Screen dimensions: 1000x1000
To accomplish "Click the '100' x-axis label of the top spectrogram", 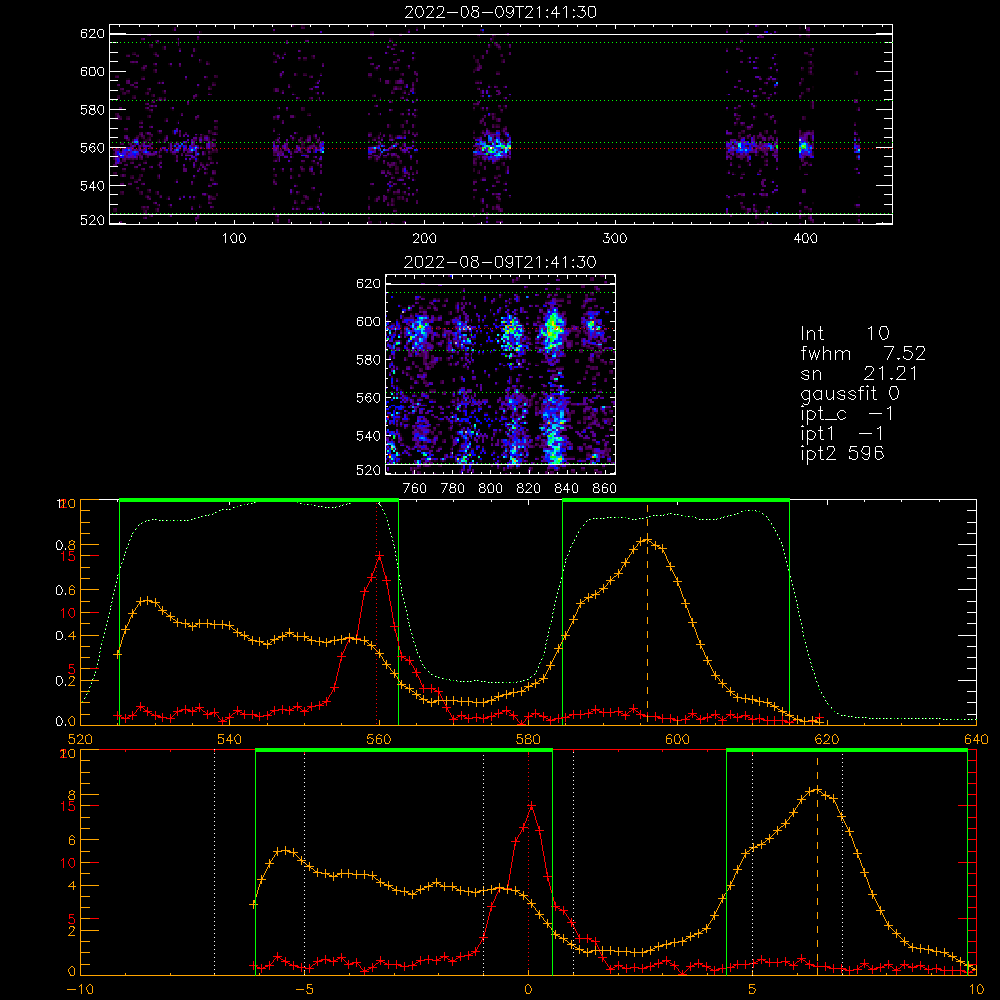I will click(234, 239).
